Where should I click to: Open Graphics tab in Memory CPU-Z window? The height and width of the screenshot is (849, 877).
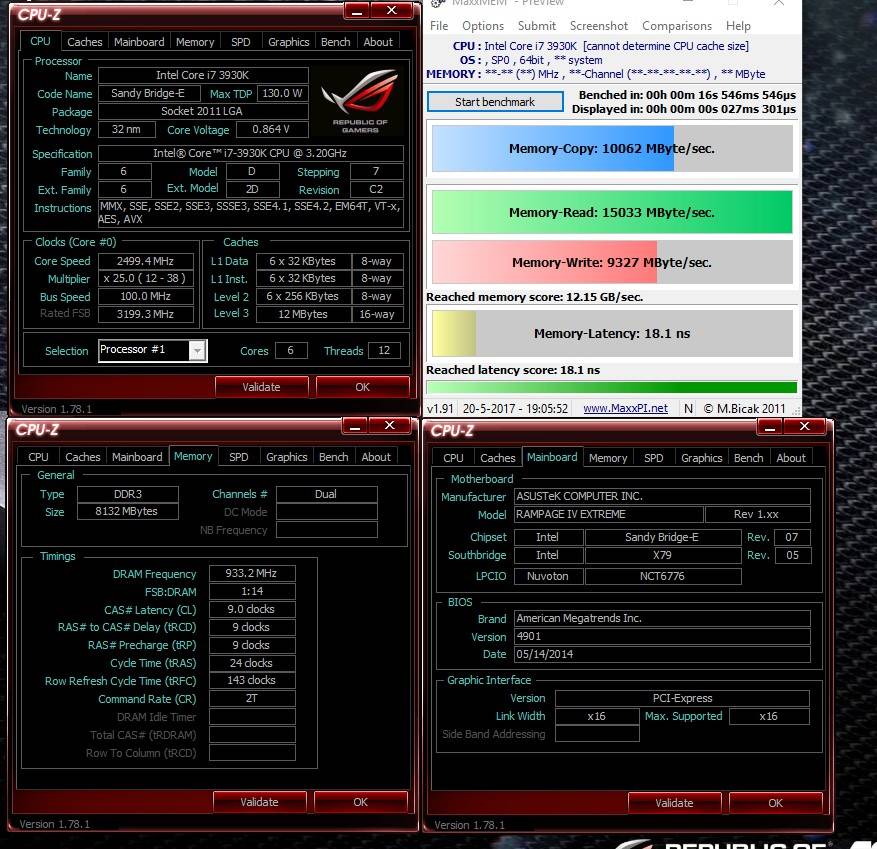(286, 457)
